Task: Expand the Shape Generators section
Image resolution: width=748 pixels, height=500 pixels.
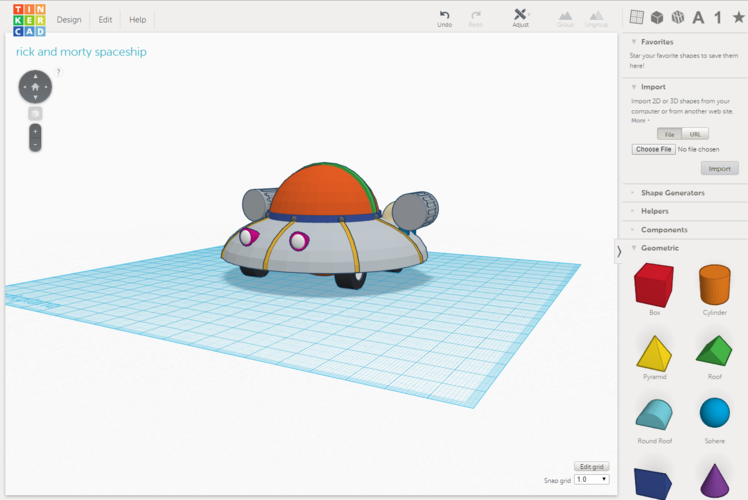Action: 672,193
